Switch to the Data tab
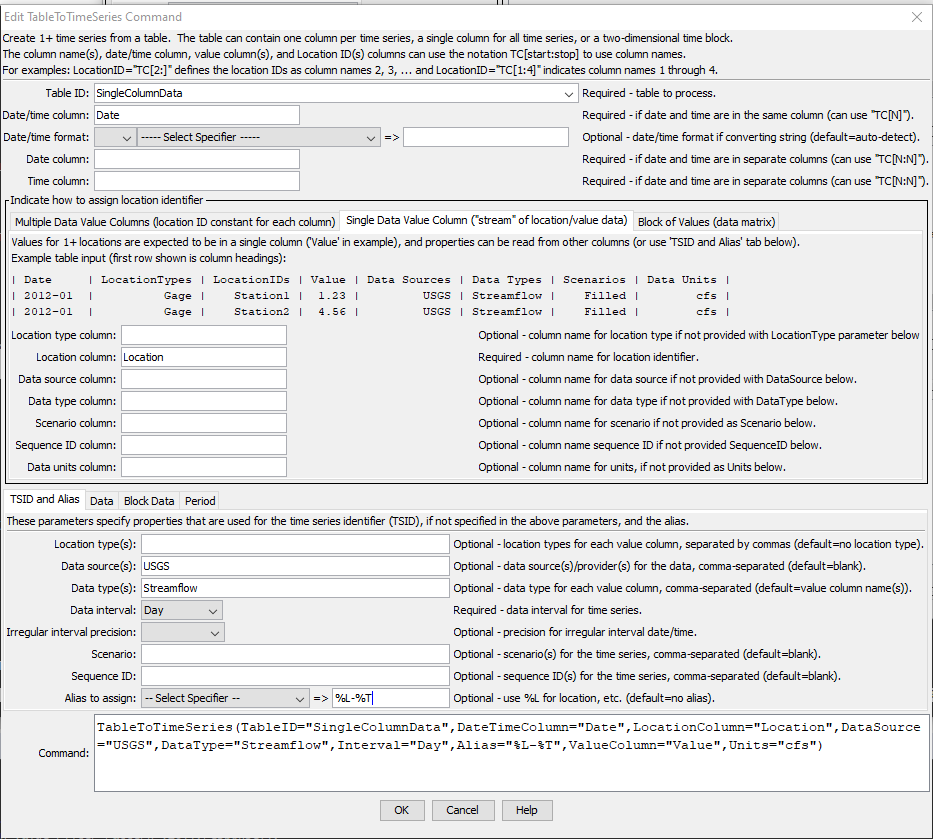 tap(102, 501)
